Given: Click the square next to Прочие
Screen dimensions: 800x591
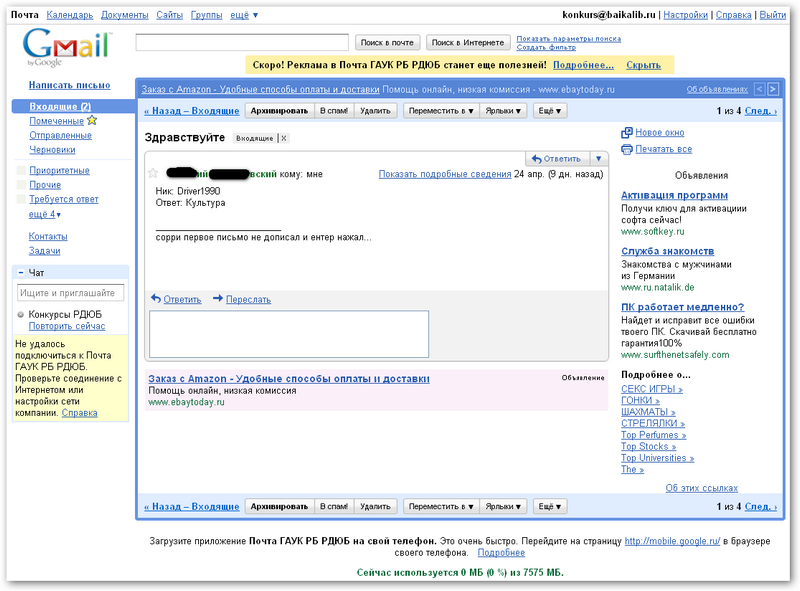Looking at the screenshot, I should click(x=21, y=185).
